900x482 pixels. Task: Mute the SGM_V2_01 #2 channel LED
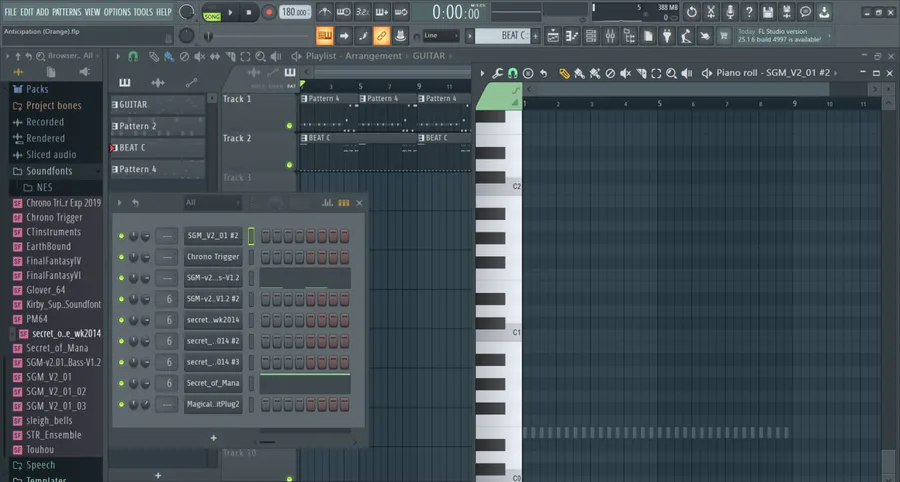121,236
